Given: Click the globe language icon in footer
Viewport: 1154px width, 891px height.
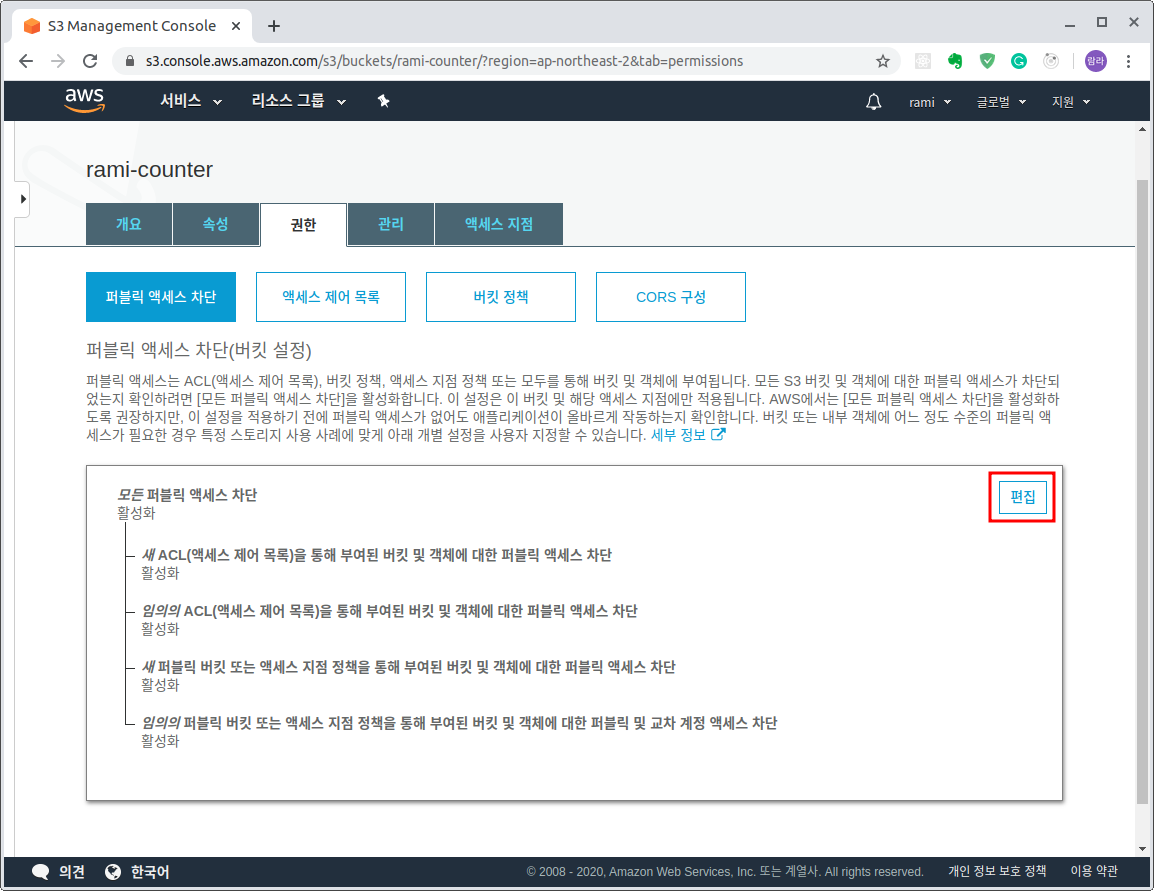Looking at the screenshot, I should 113,872.
